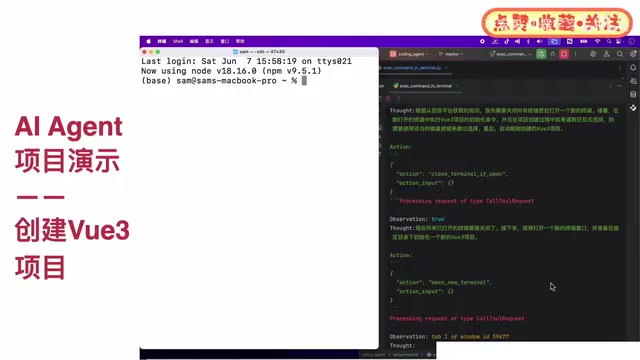Click the terminal prompt cursor line

(x=224, y=81)
